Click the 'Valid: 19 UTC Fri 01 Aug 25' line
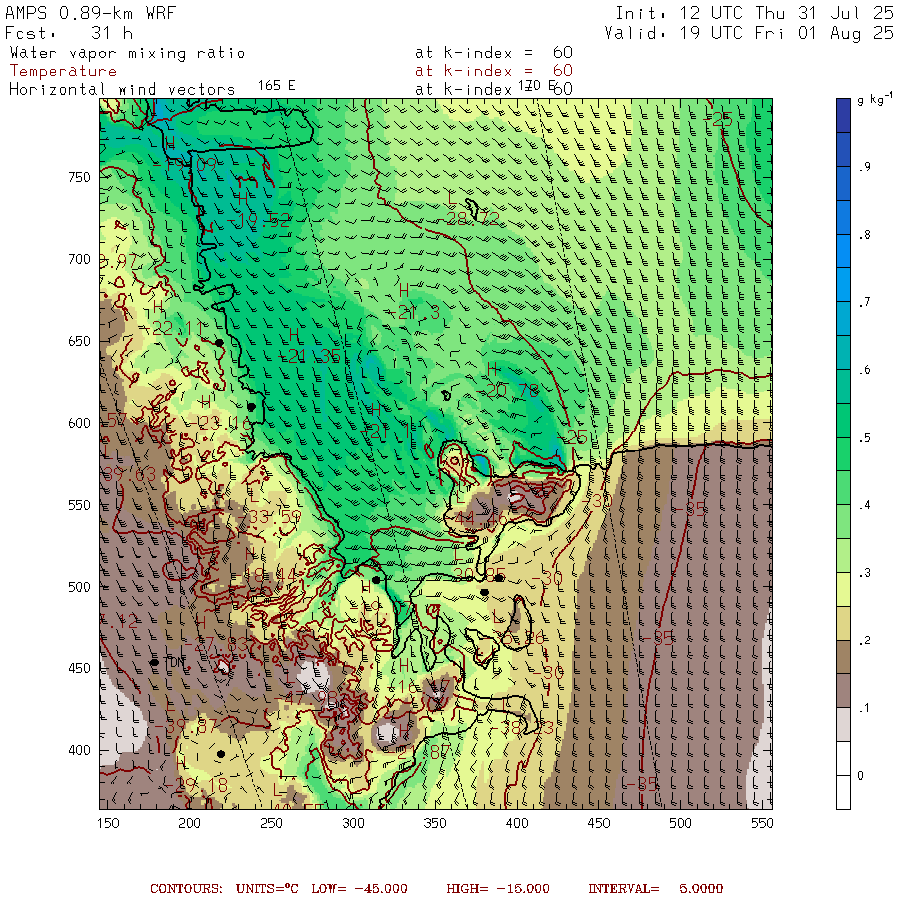The image size is (900, 900). point(748,33)
